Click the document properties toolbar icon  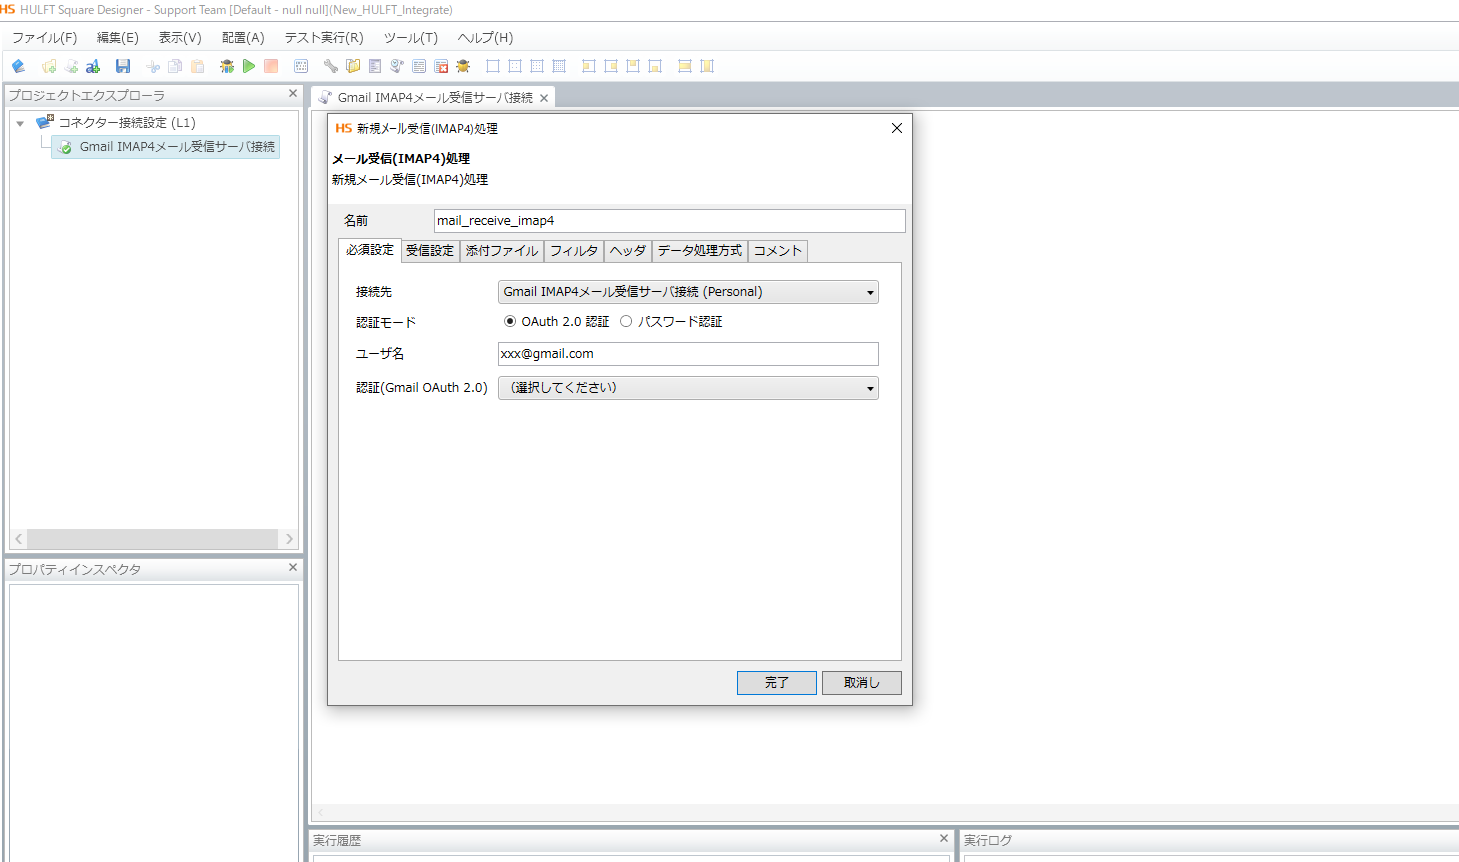(x=375, y=66)
